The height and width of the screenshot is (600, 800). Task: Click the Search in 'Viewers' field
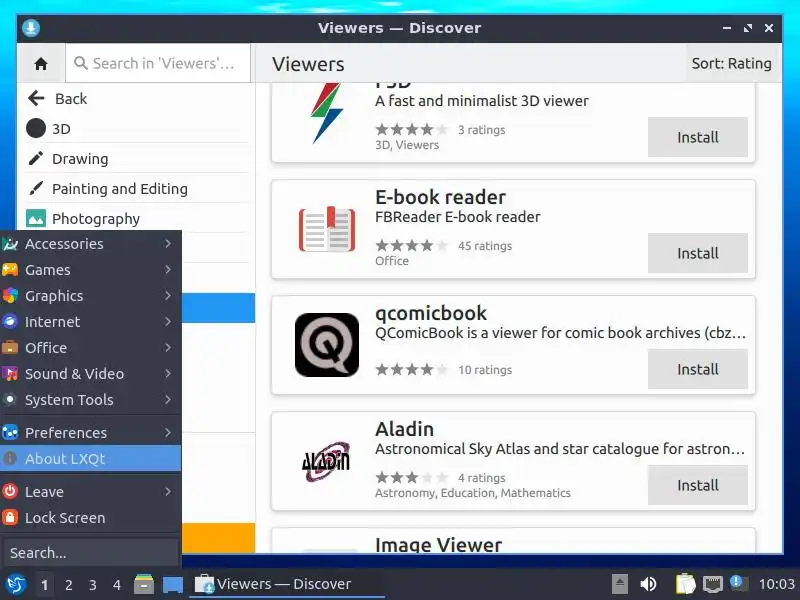[x=158, y=63]
